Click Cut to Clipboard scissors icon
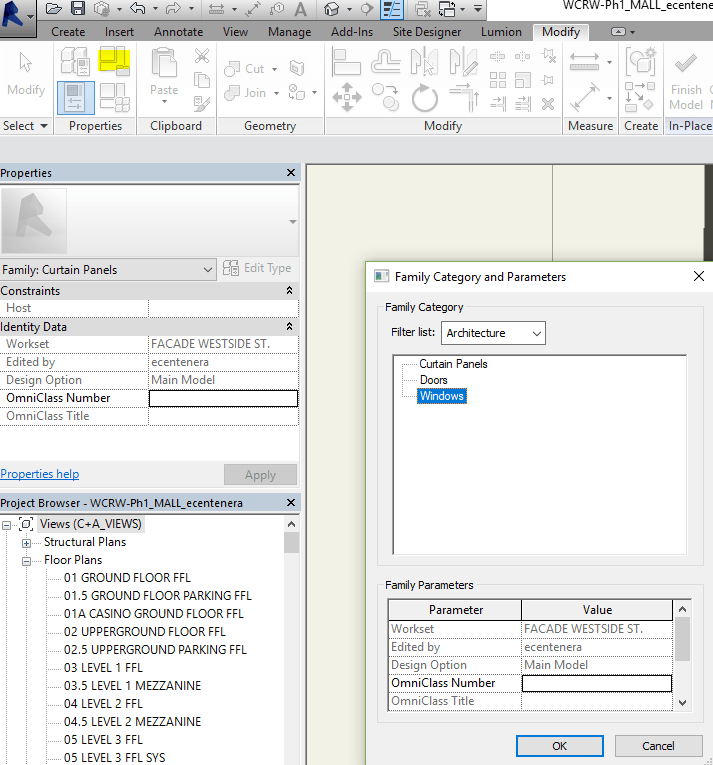The image size is (713, 765). (x=202, y=56)
